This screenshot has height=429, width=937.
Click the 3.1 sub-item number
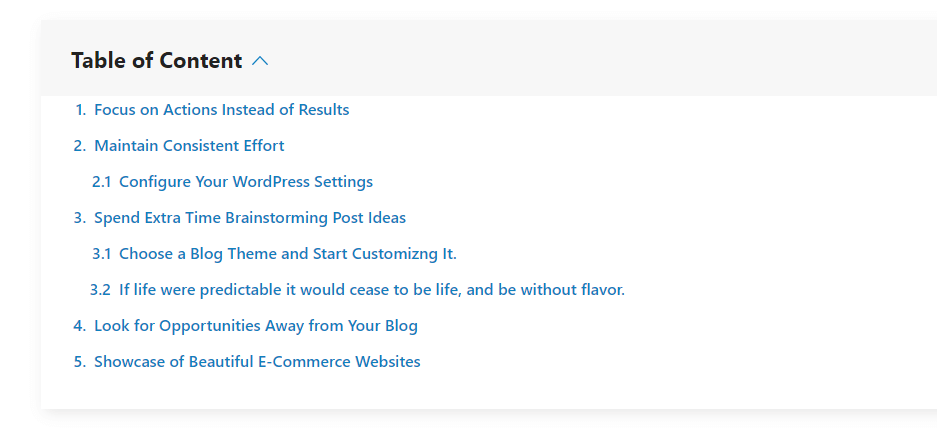point(101,254)
